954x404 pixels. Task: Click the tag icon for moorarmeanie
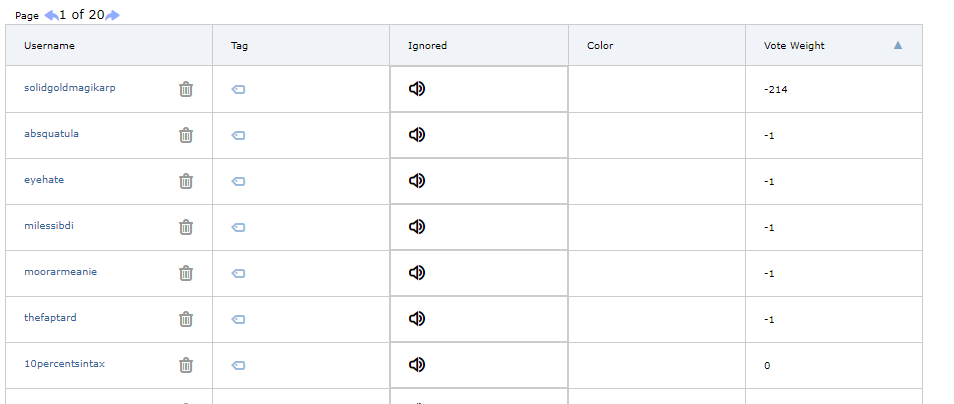238,273
